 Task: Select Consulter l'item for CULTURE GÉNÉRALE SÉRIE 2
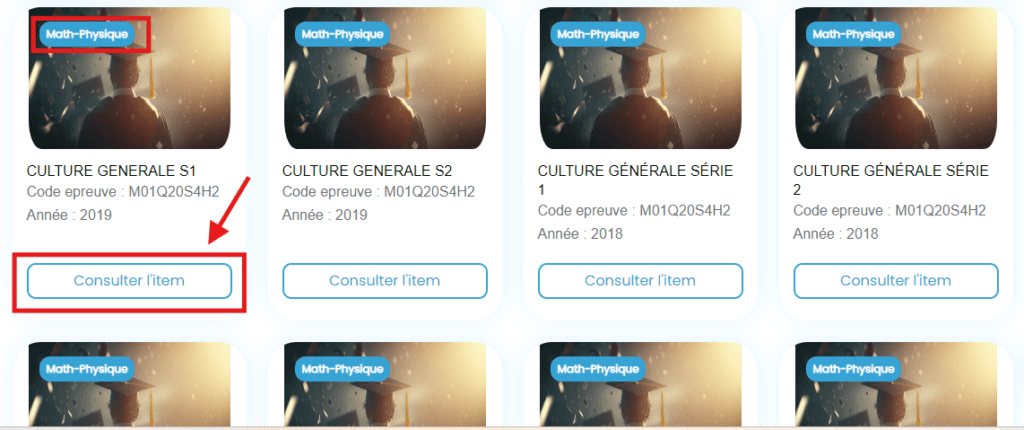click(895, 281)
